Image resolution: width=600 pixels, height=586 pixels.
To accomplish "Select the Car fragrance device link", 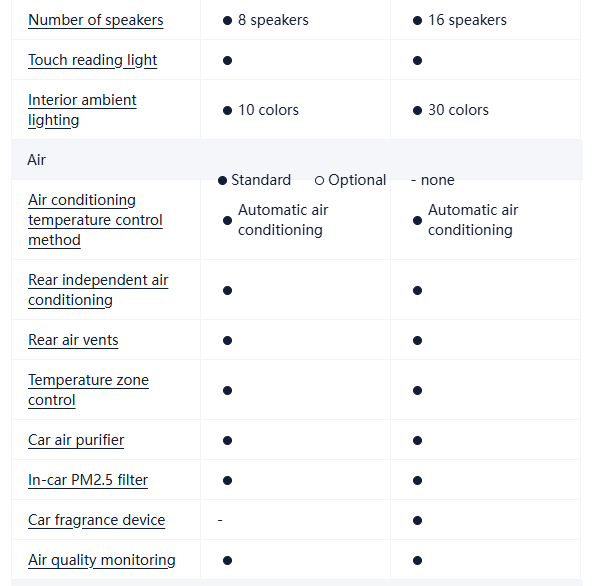I will (96, 520).
